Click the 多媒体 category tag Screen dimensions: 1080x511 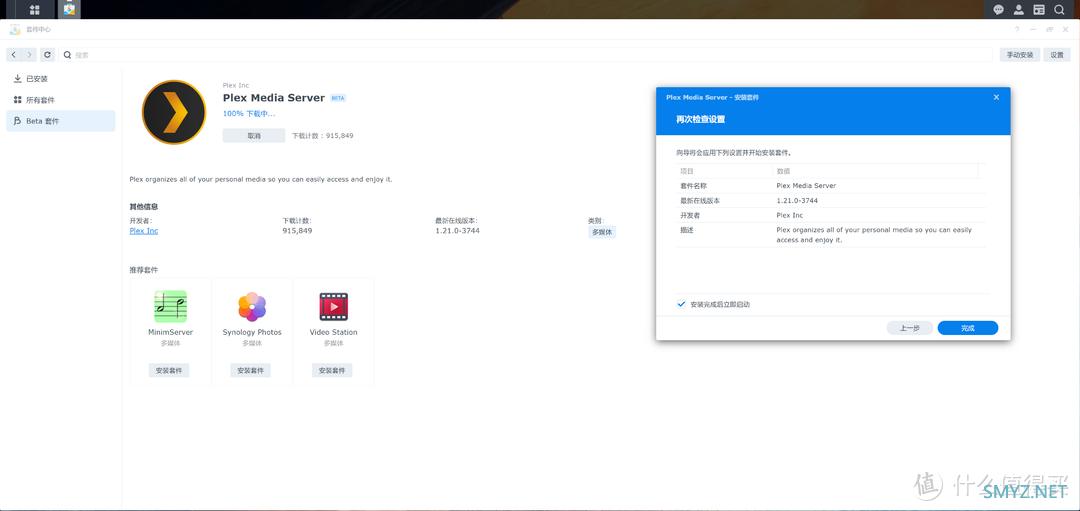(x=602, y=232)
